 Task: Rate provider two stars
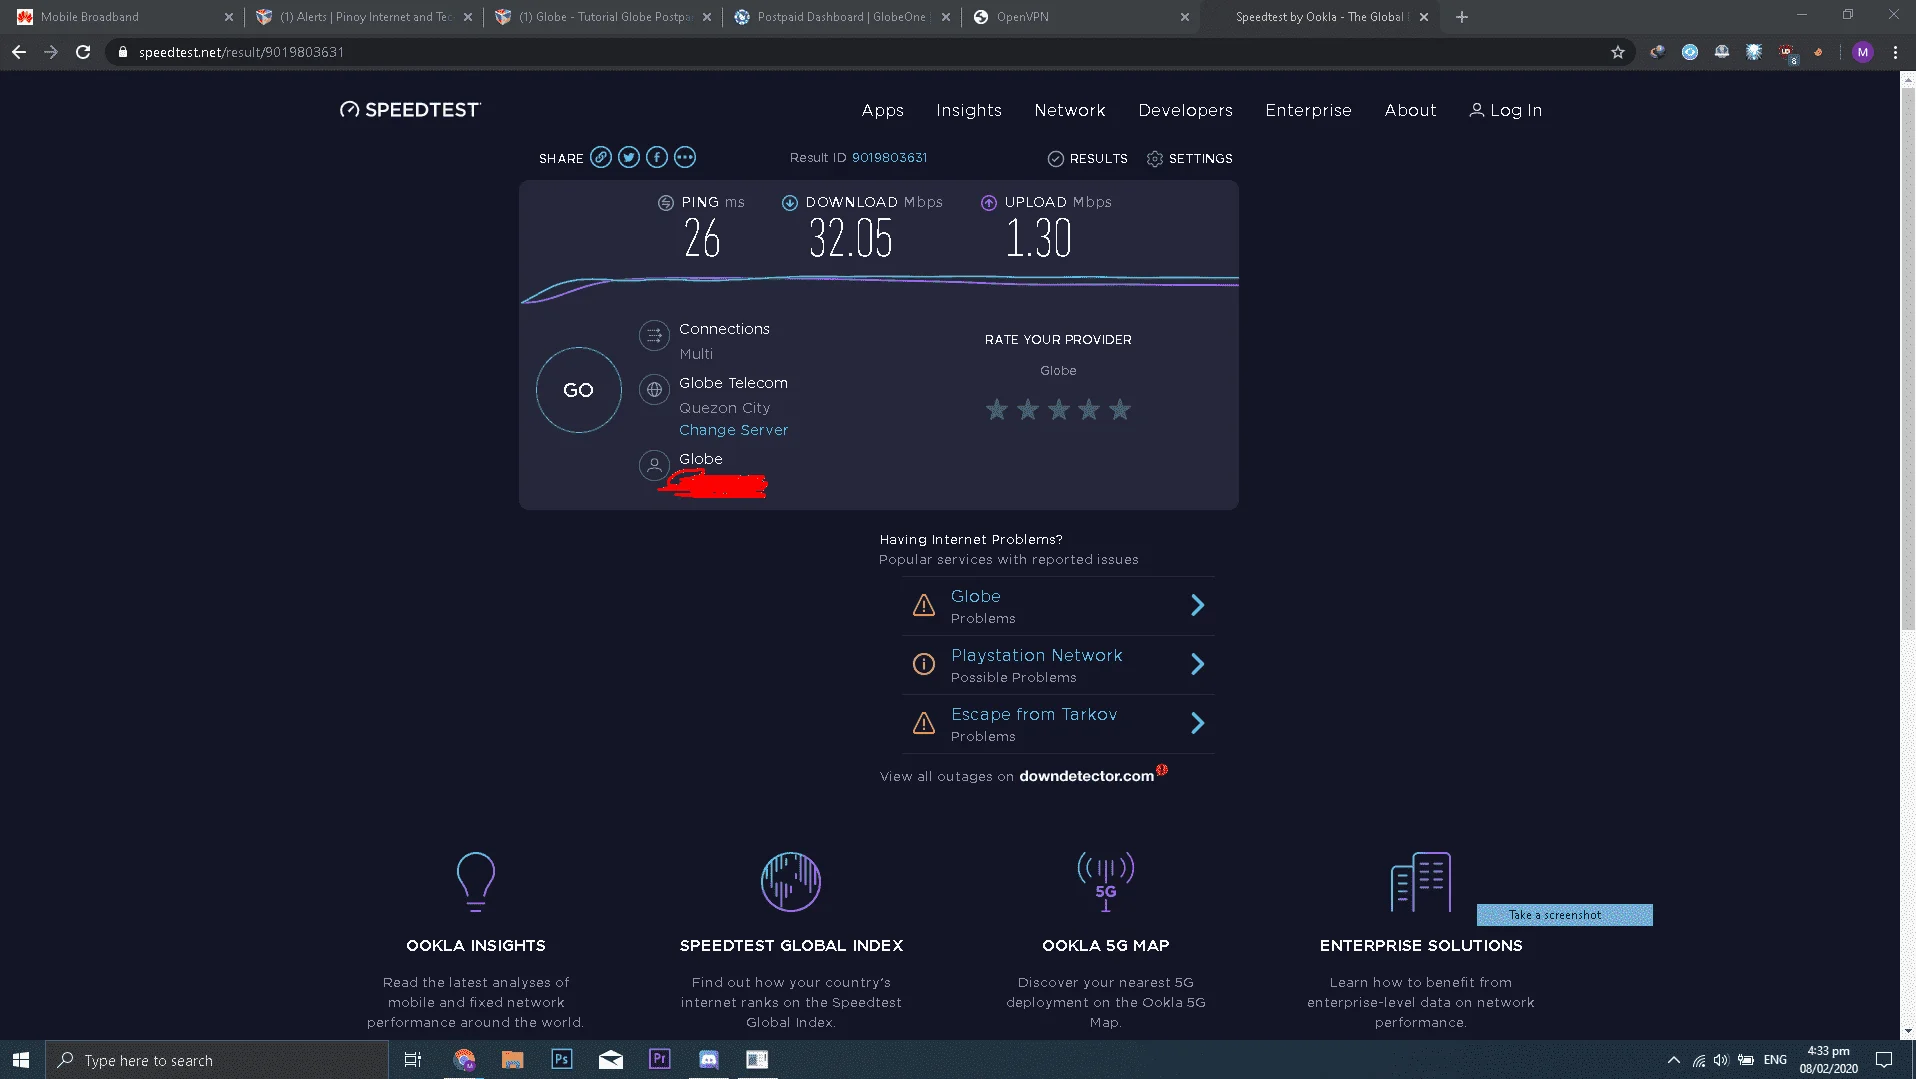click(1028, 409)
